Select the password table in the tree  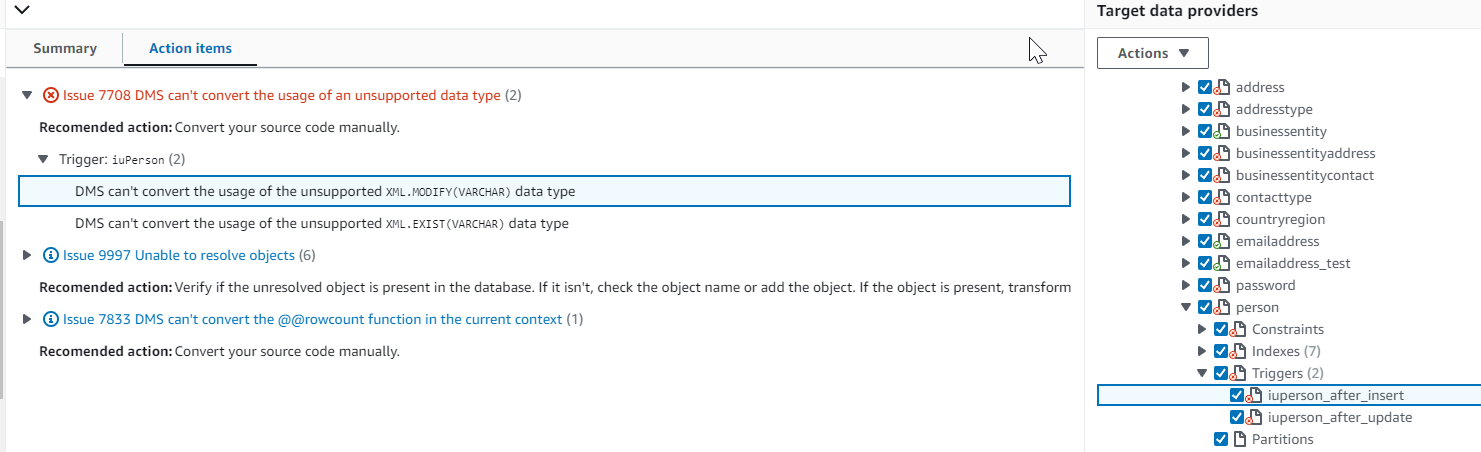coord(1265,285)
